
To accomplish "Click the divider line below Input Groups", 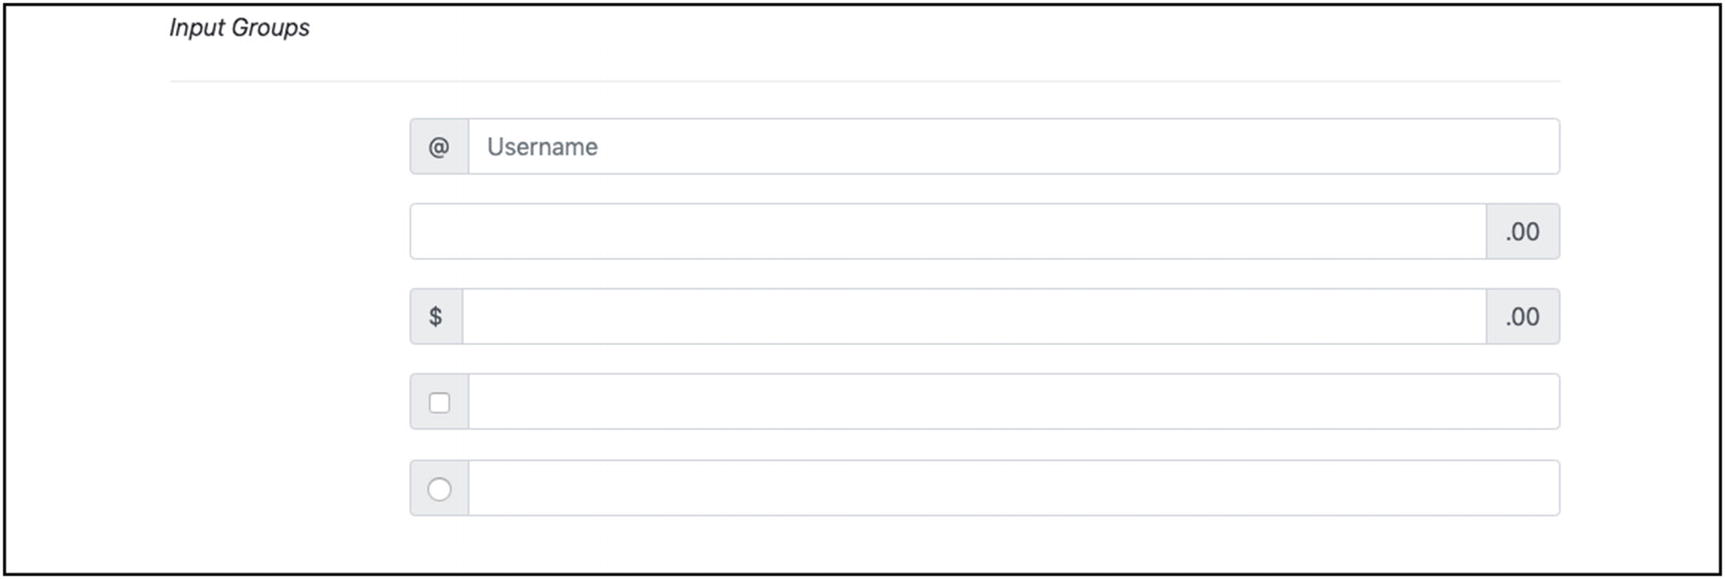I will click(x=864, y=81).
